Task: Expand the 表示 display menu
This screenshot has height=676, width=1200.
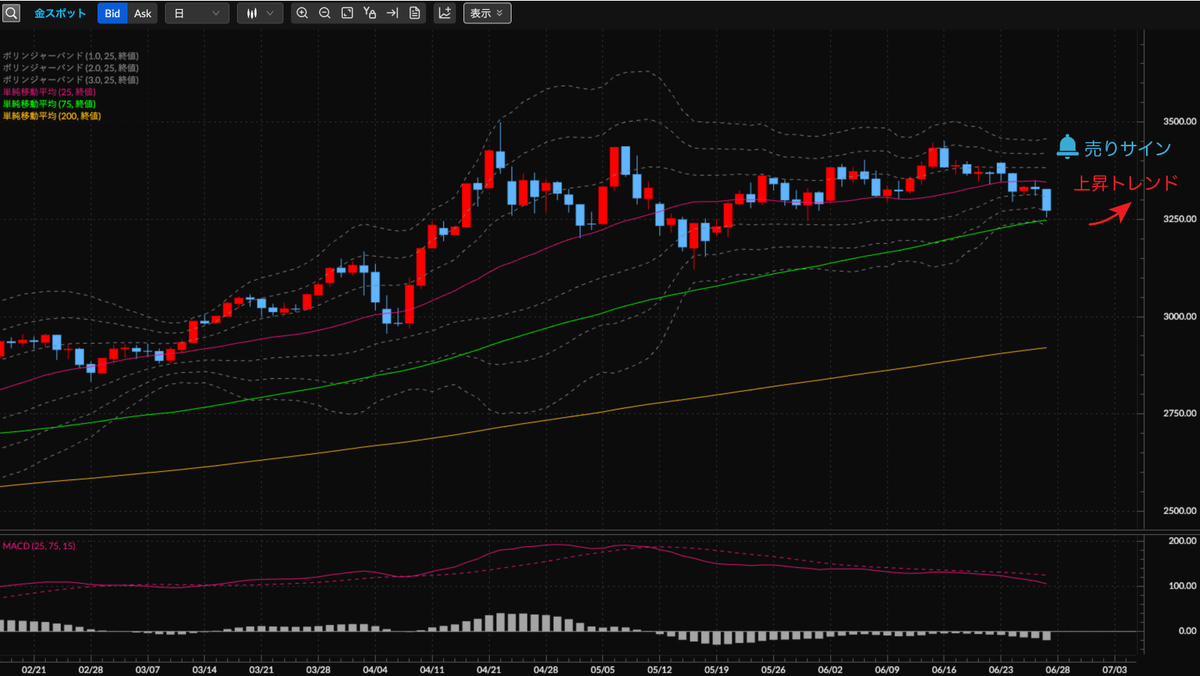Action: coord(487,14)
